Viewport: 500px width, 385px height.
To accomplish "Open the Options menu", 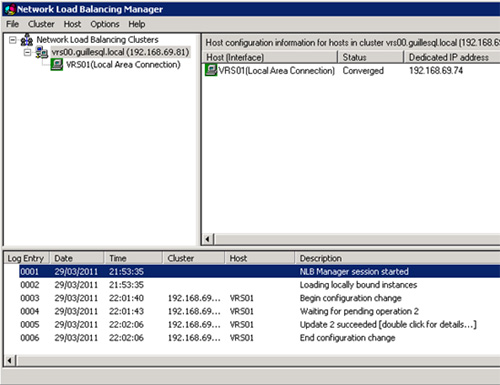I will point(105,24).
